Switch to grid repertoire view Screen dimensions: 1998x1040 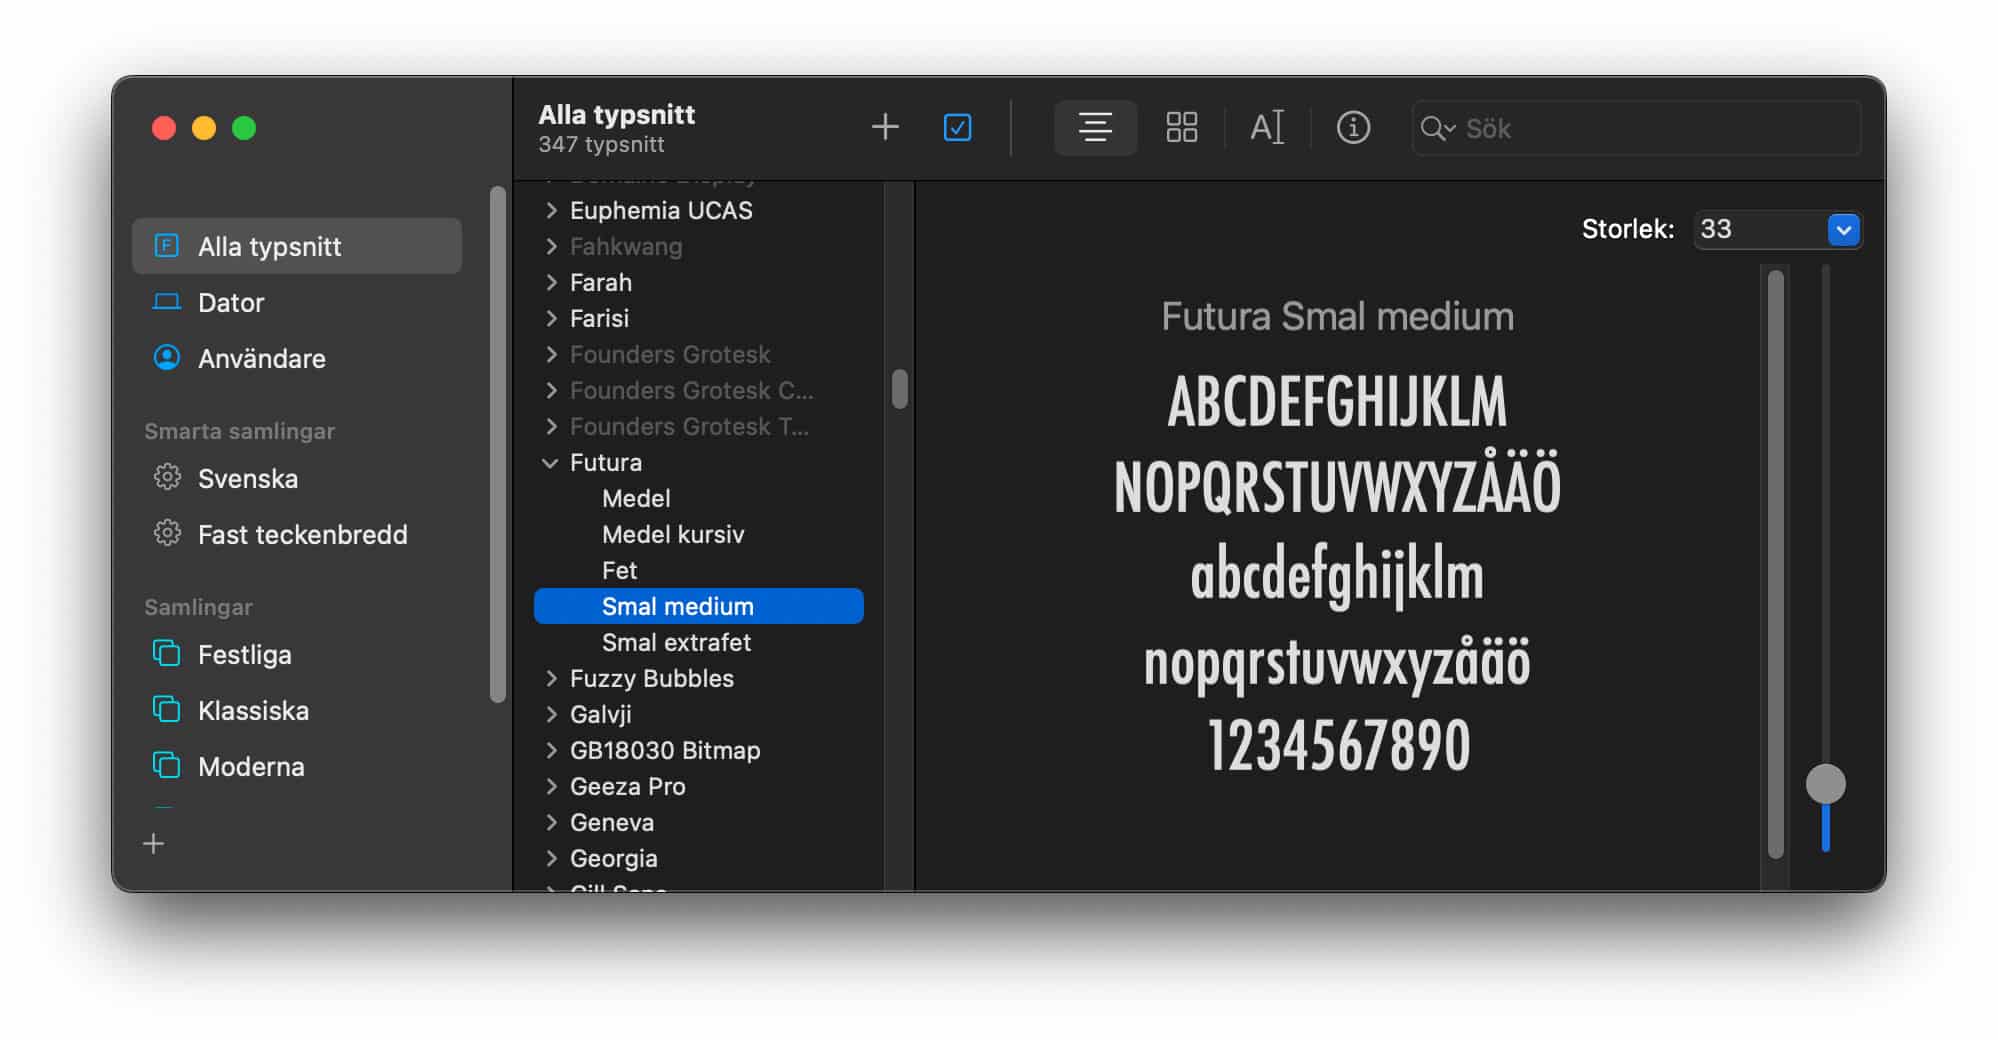1181,127
